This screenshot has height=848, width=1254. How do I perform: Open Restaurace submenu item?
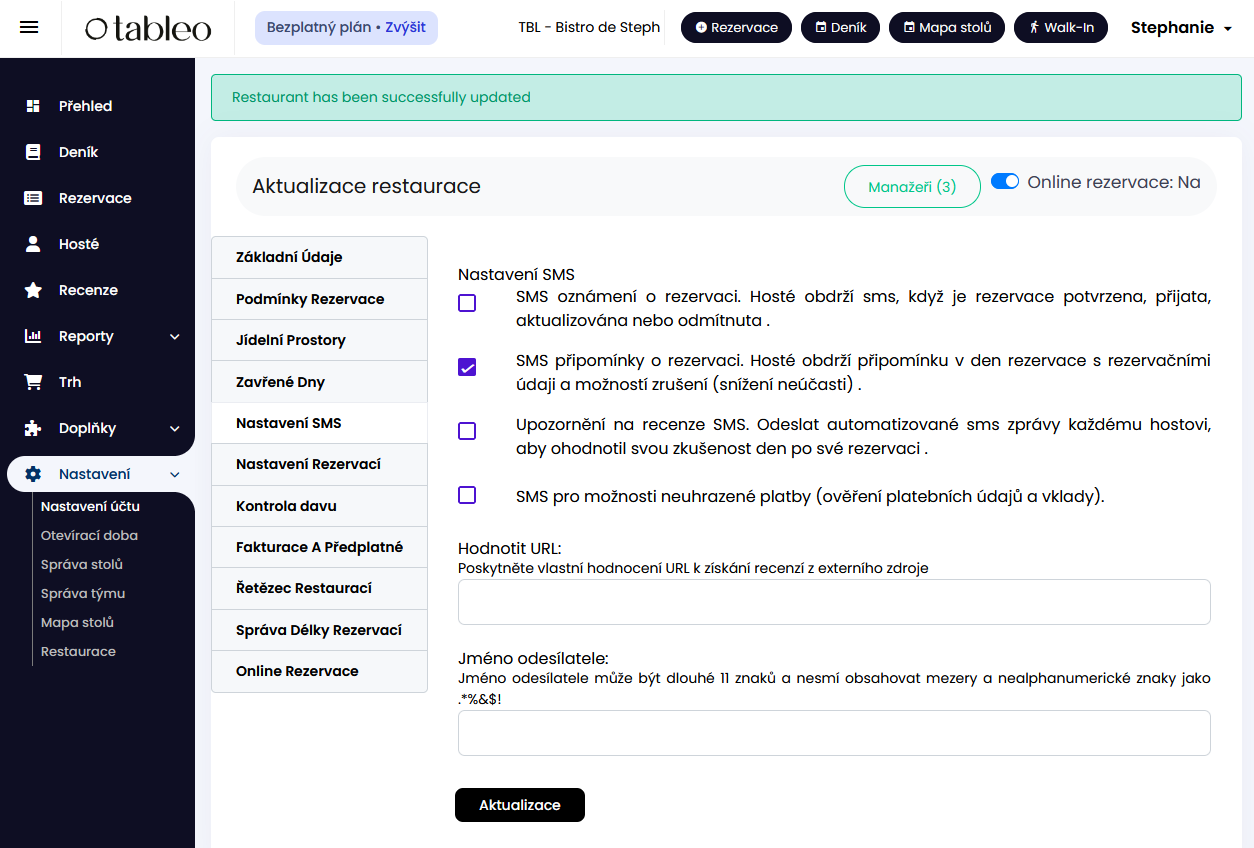point(78,651)
